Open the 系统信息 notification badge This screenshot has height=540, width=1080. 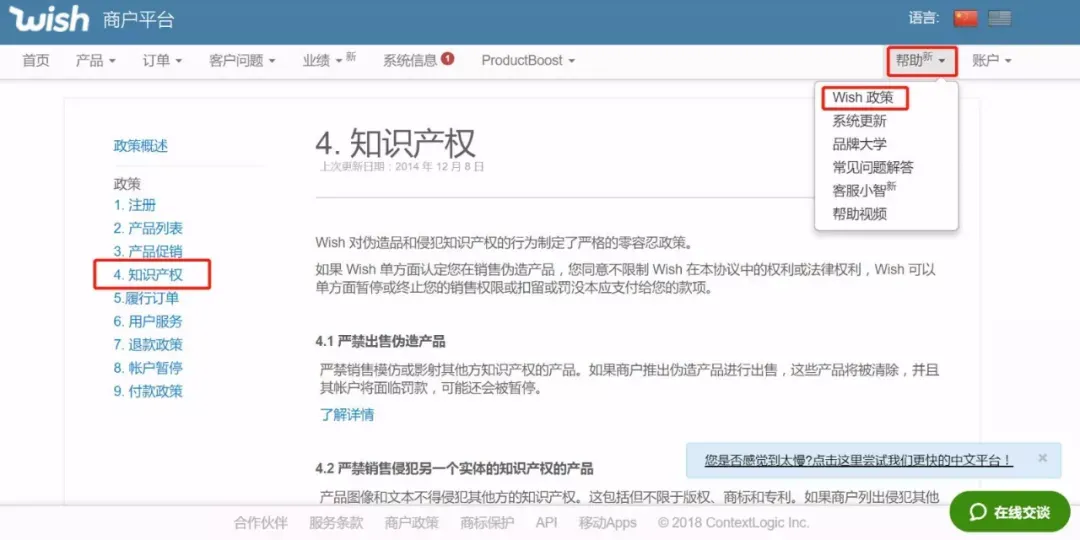click(x=448, y=59)
